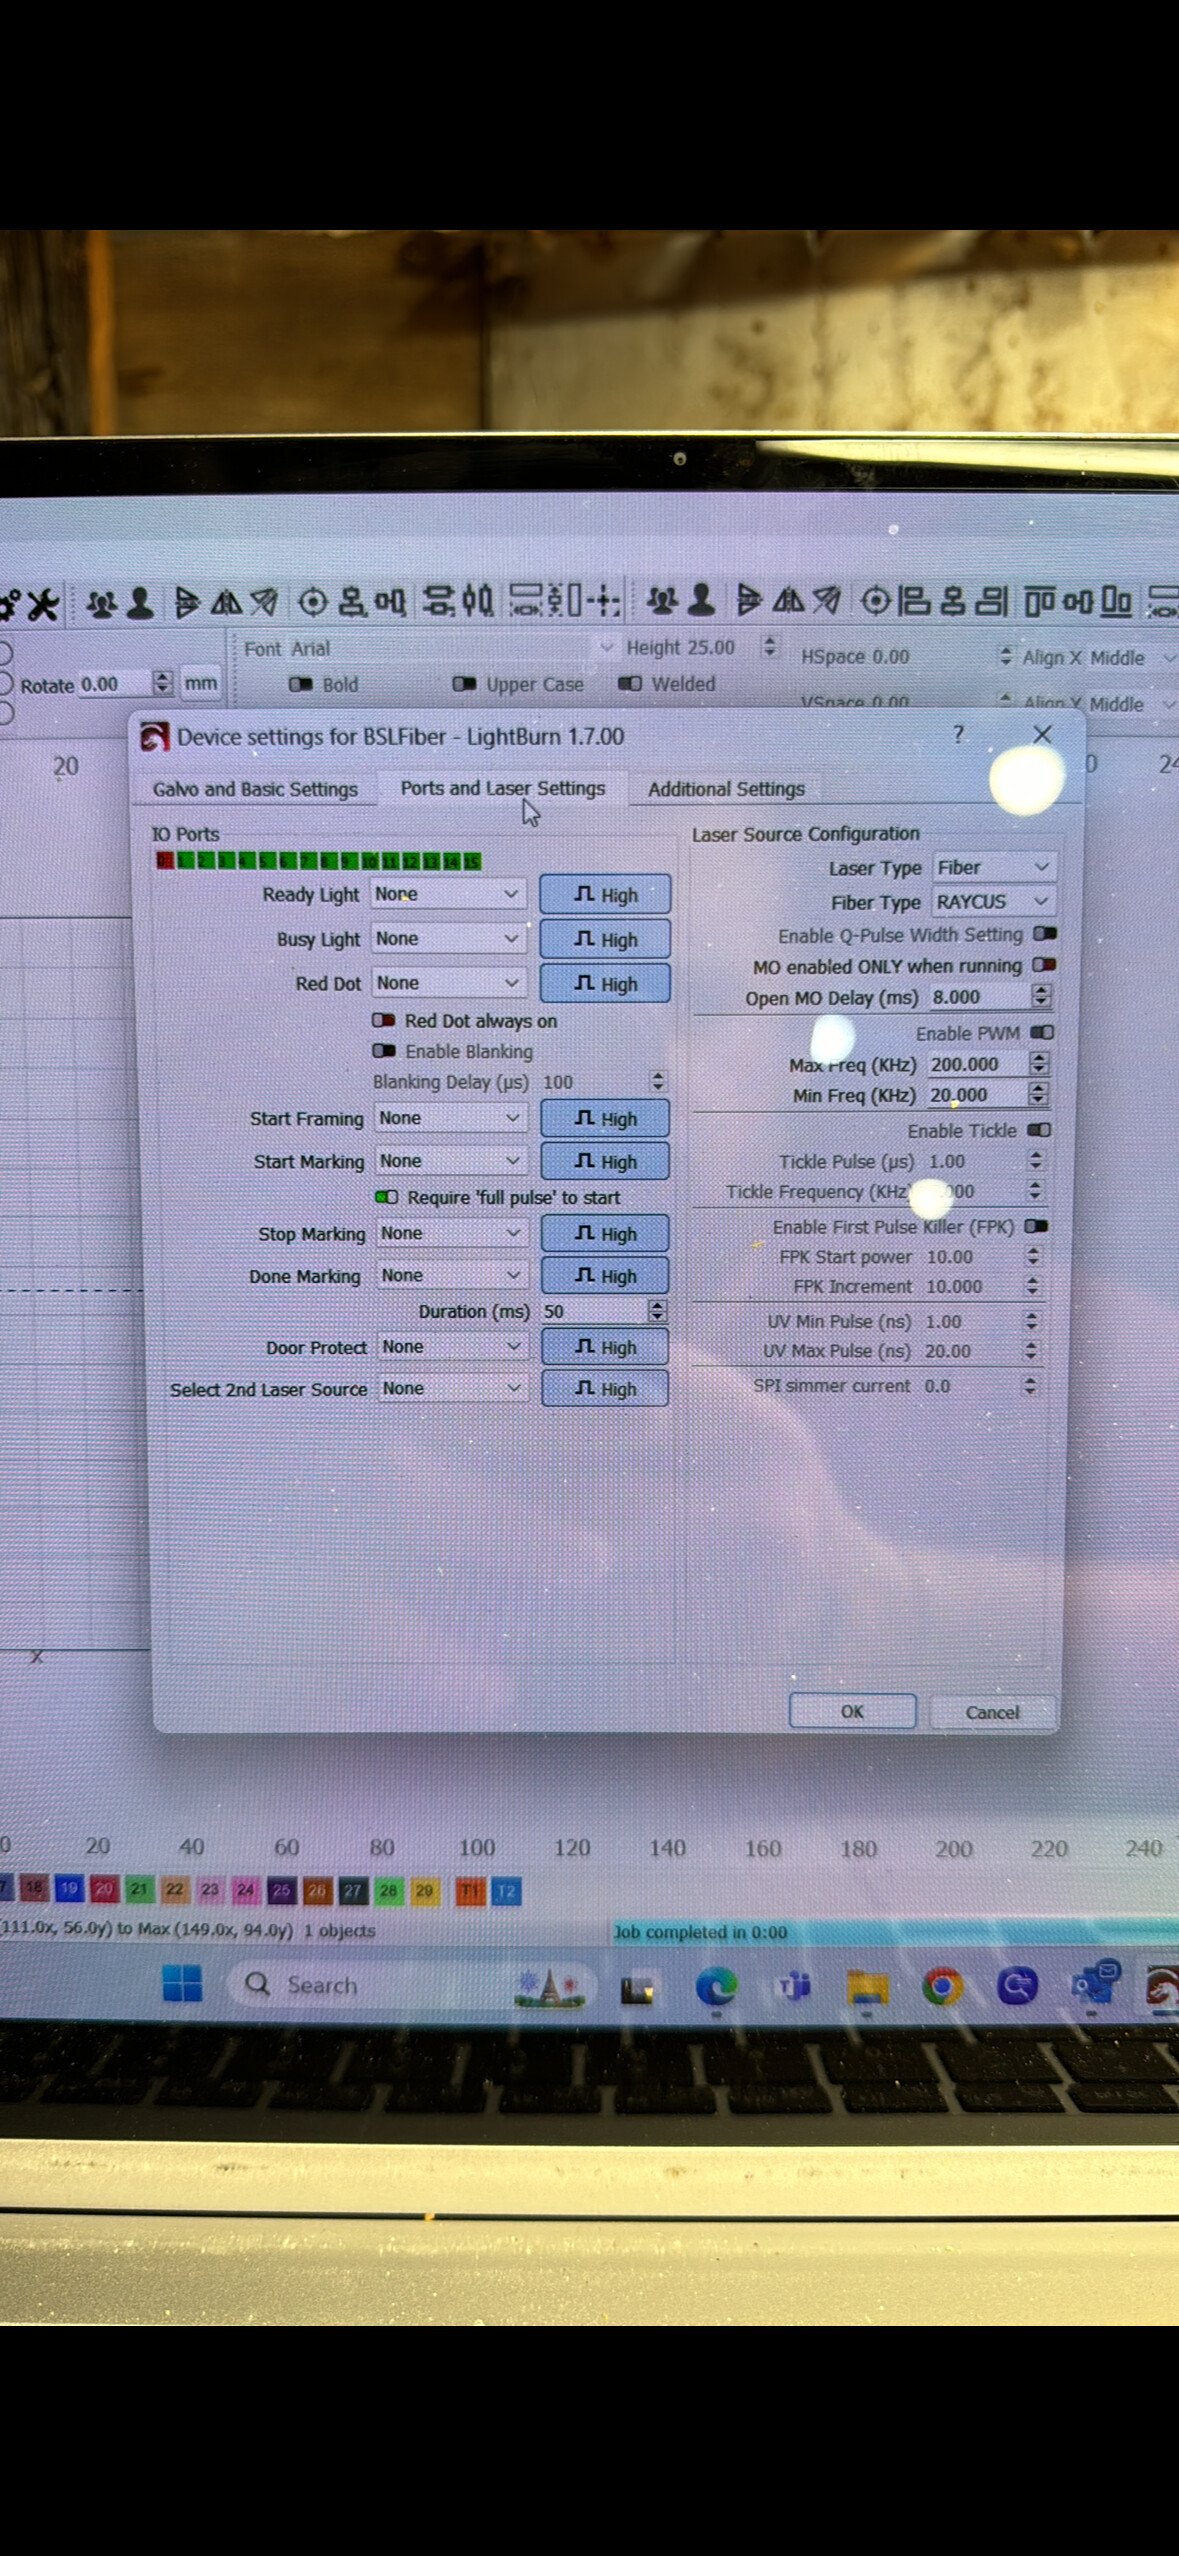Toggle Require 'full pulse' to start
Viewport: 1179px width, 2556px height.
[386, 1197]
